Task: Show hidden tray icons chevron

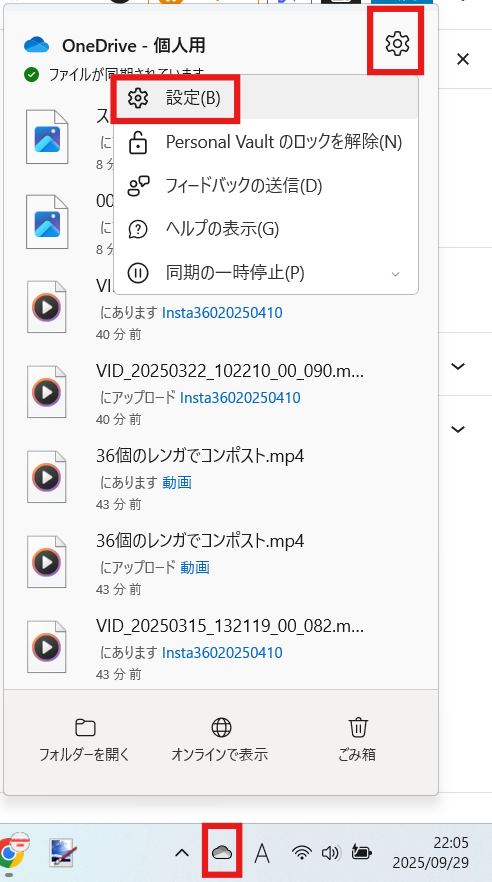Action: pyautogui.click(x=181, y=853)
